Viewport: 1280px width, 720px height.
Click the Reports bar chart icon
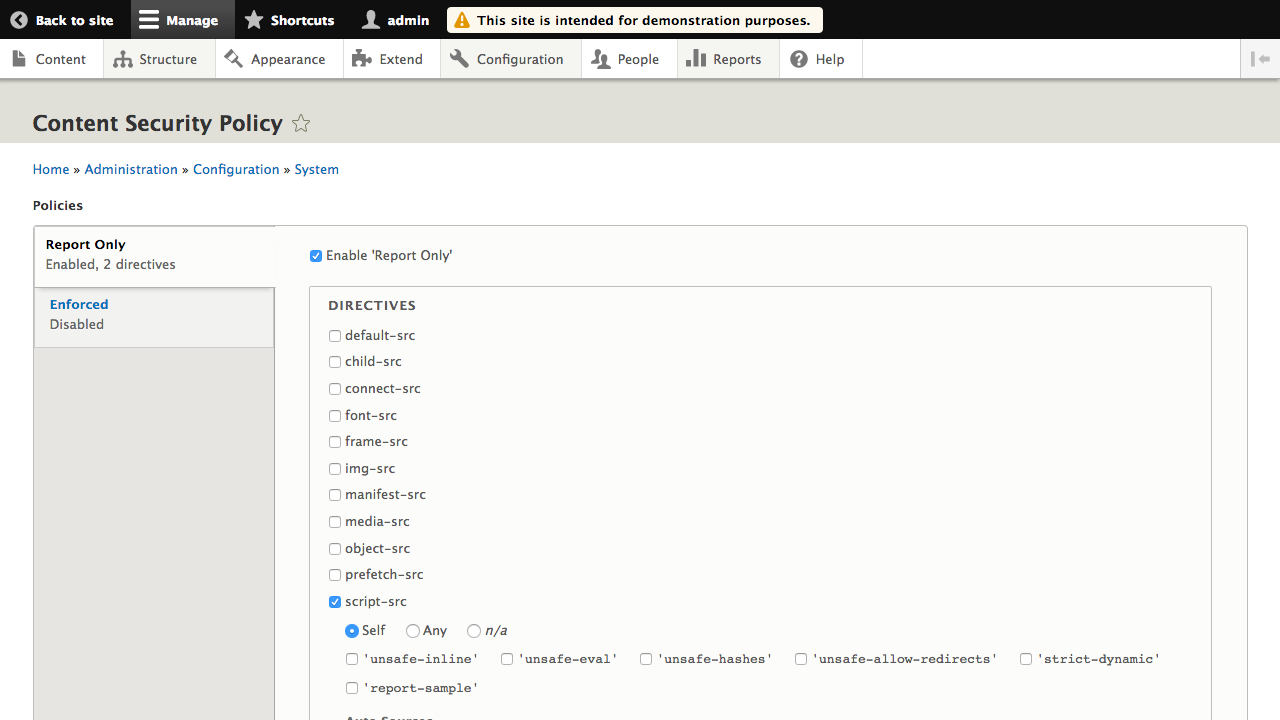696,59
